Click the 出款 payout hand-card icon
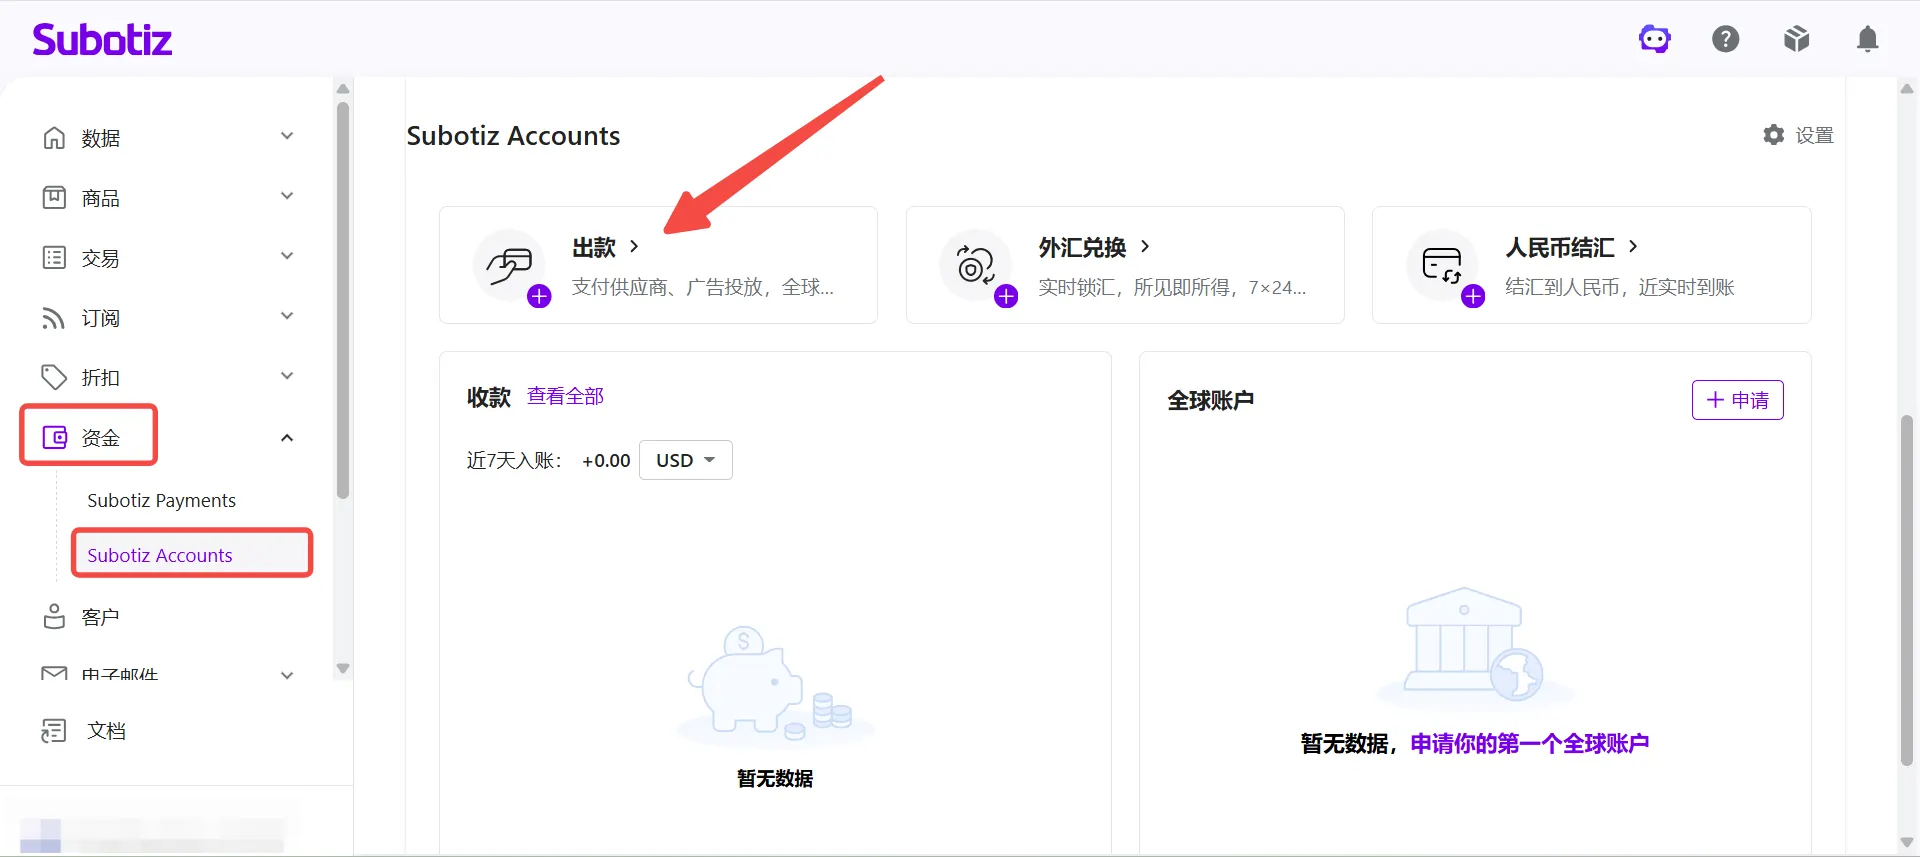The width and height of the screenshot is (1920, 857). pos(509,265)
